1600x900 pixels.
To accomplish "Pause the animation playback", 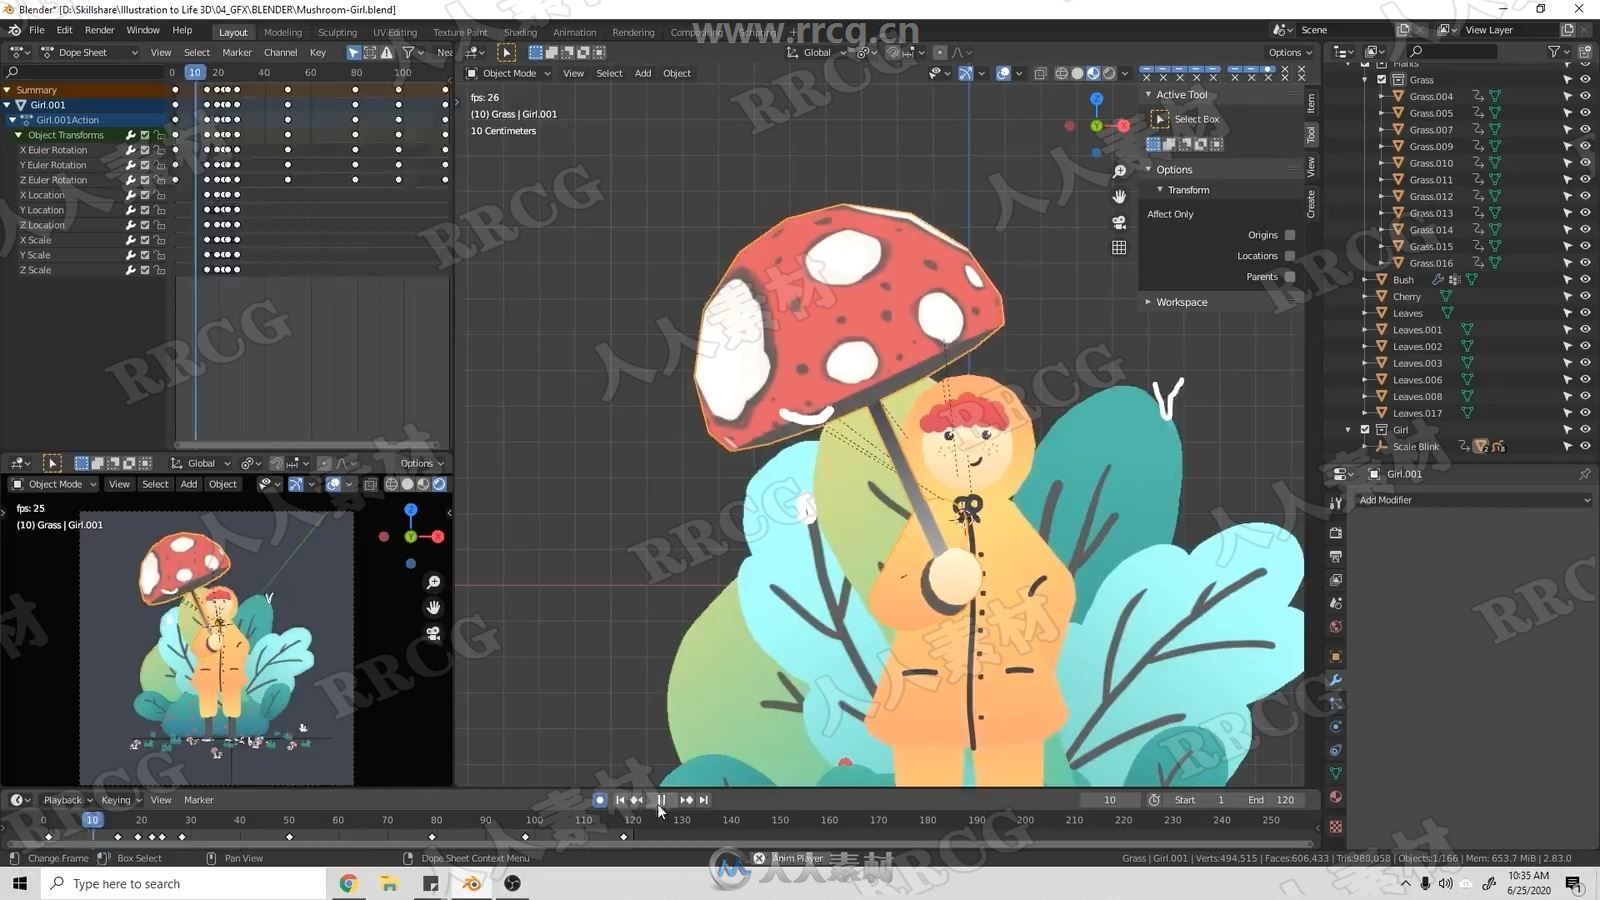I will pos(661,800).
